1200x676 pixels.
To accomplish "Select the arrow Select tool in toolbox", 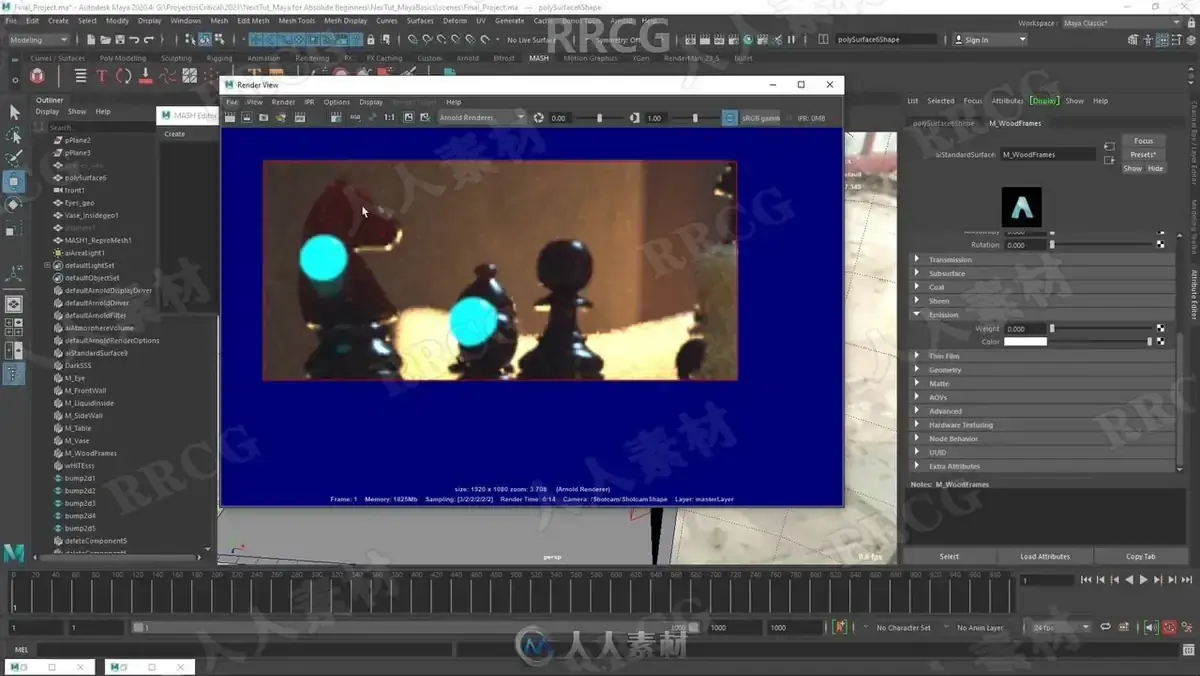I will (x=14, y=112).
